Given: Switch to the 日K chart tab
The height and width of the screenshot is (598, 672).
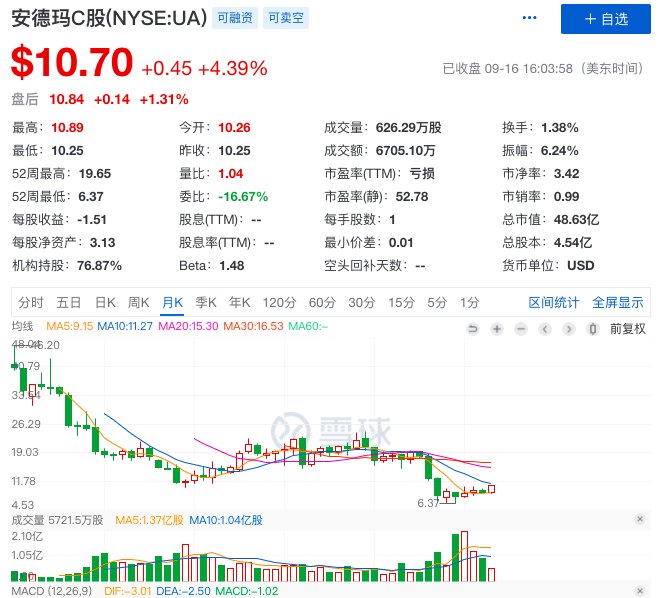Looking at the screenshot, I should (105, 303).
